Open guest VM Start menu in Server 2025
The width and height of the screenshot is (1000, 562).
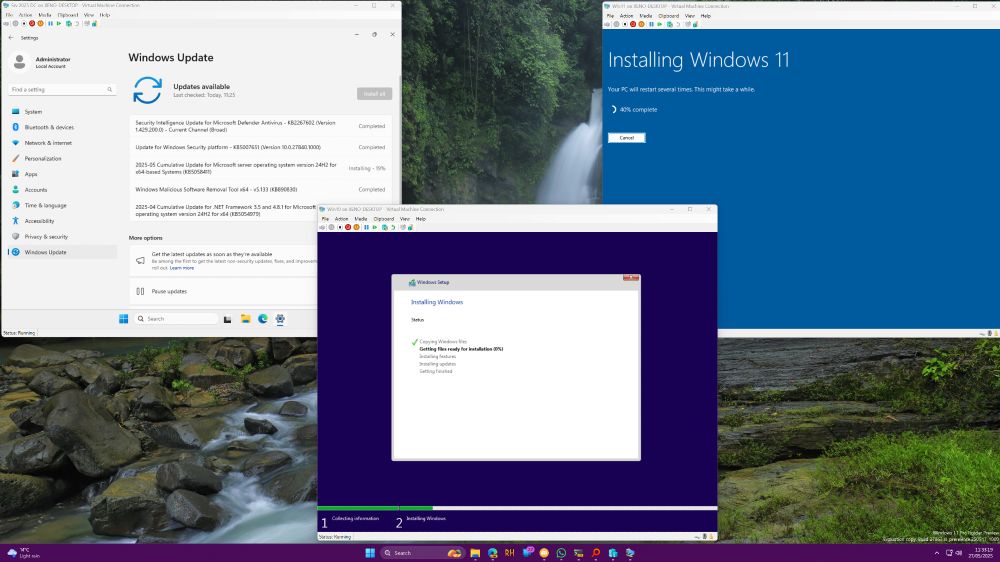click(x=124, y=319)
